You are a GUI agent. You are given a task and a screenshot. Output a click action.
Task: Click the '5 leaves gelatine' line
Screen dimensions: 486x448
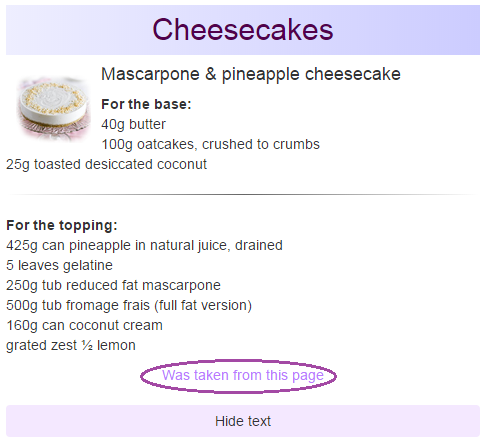(59, 265)
